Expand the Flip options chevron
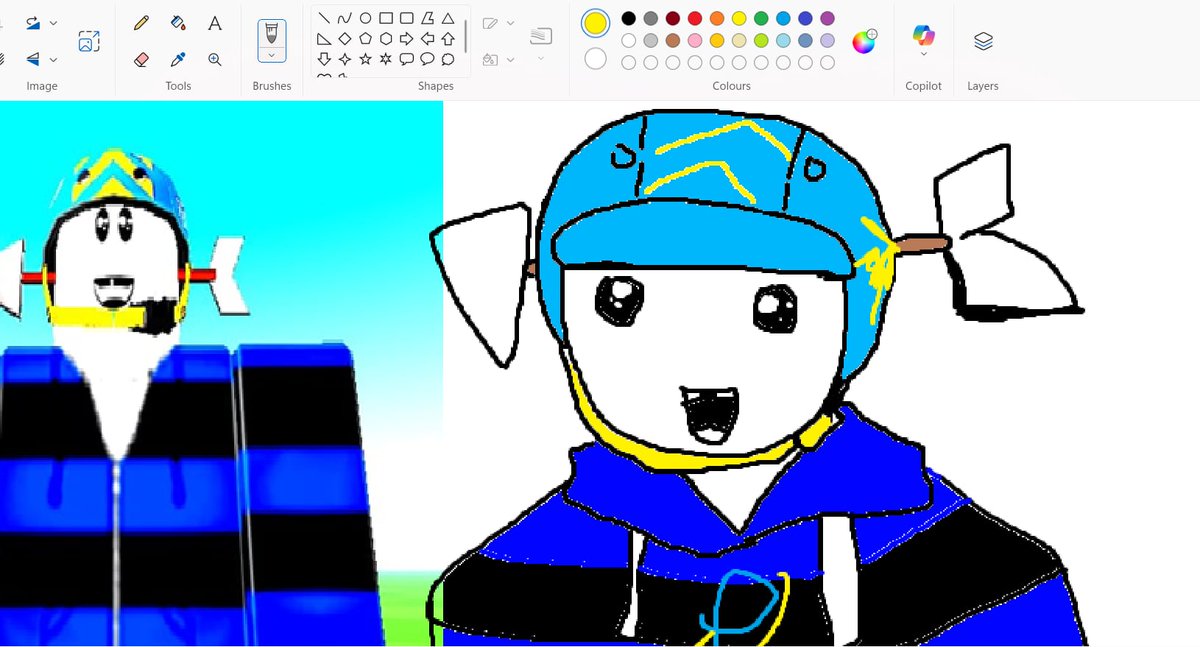1200x647 pixels. (53, 59)
